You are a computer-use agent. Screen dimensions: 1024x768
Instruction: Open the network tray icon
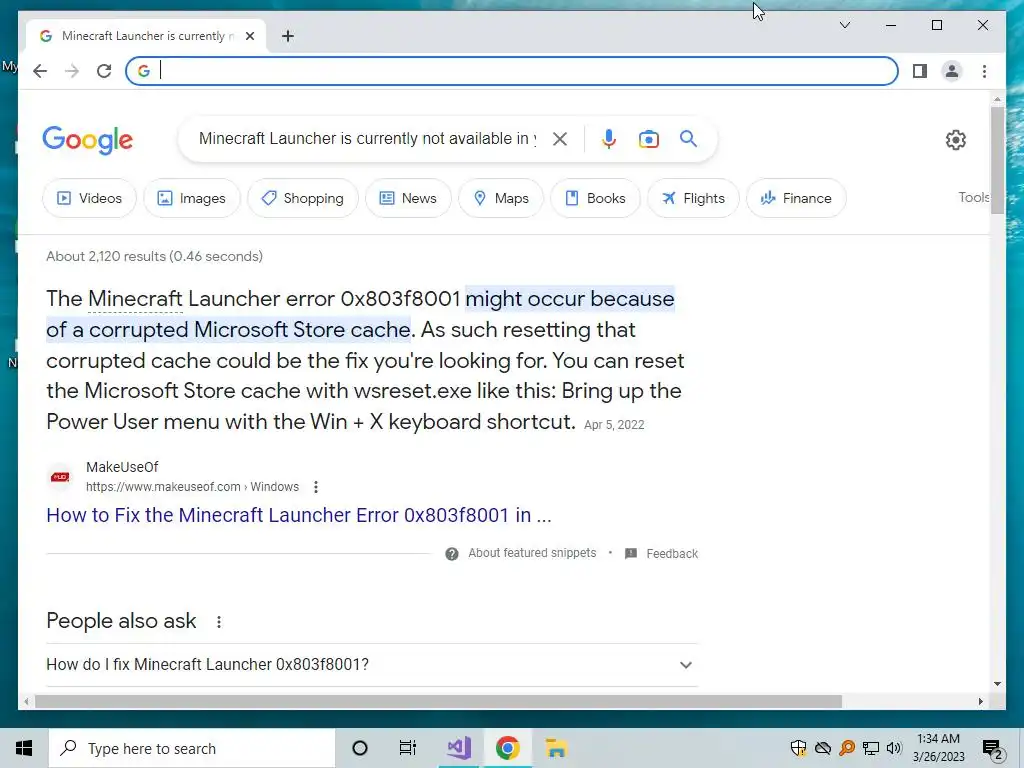point(871,748)
